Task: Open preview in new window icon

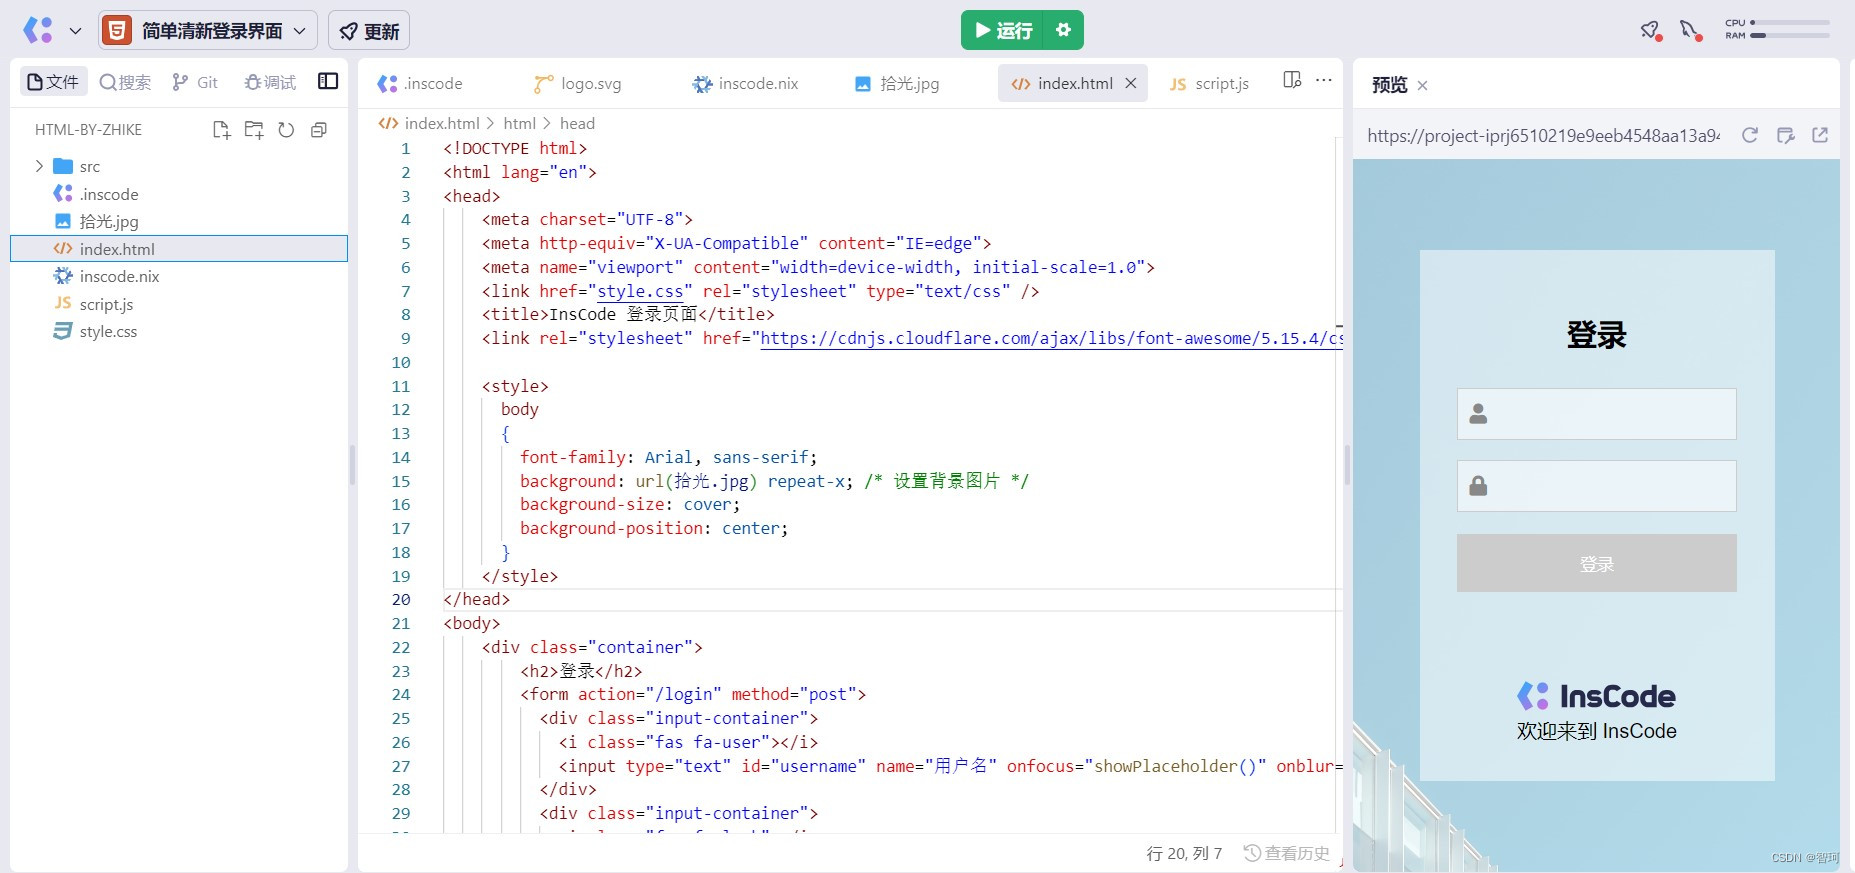Action: click(x=1820, y=135)
